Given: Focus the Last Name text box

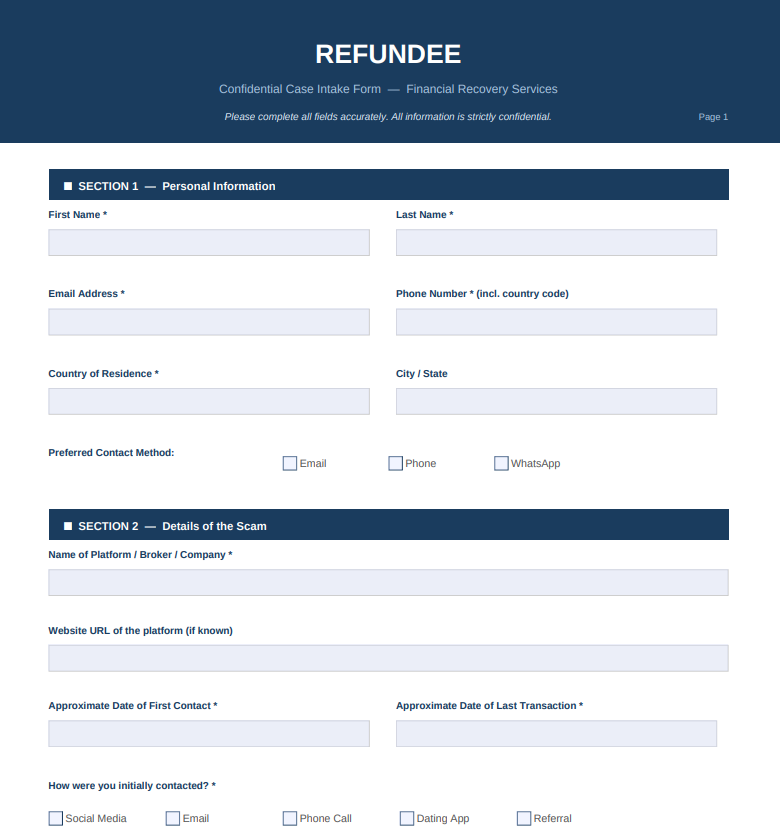Looking at the screenshot, I should click(556, 243).
